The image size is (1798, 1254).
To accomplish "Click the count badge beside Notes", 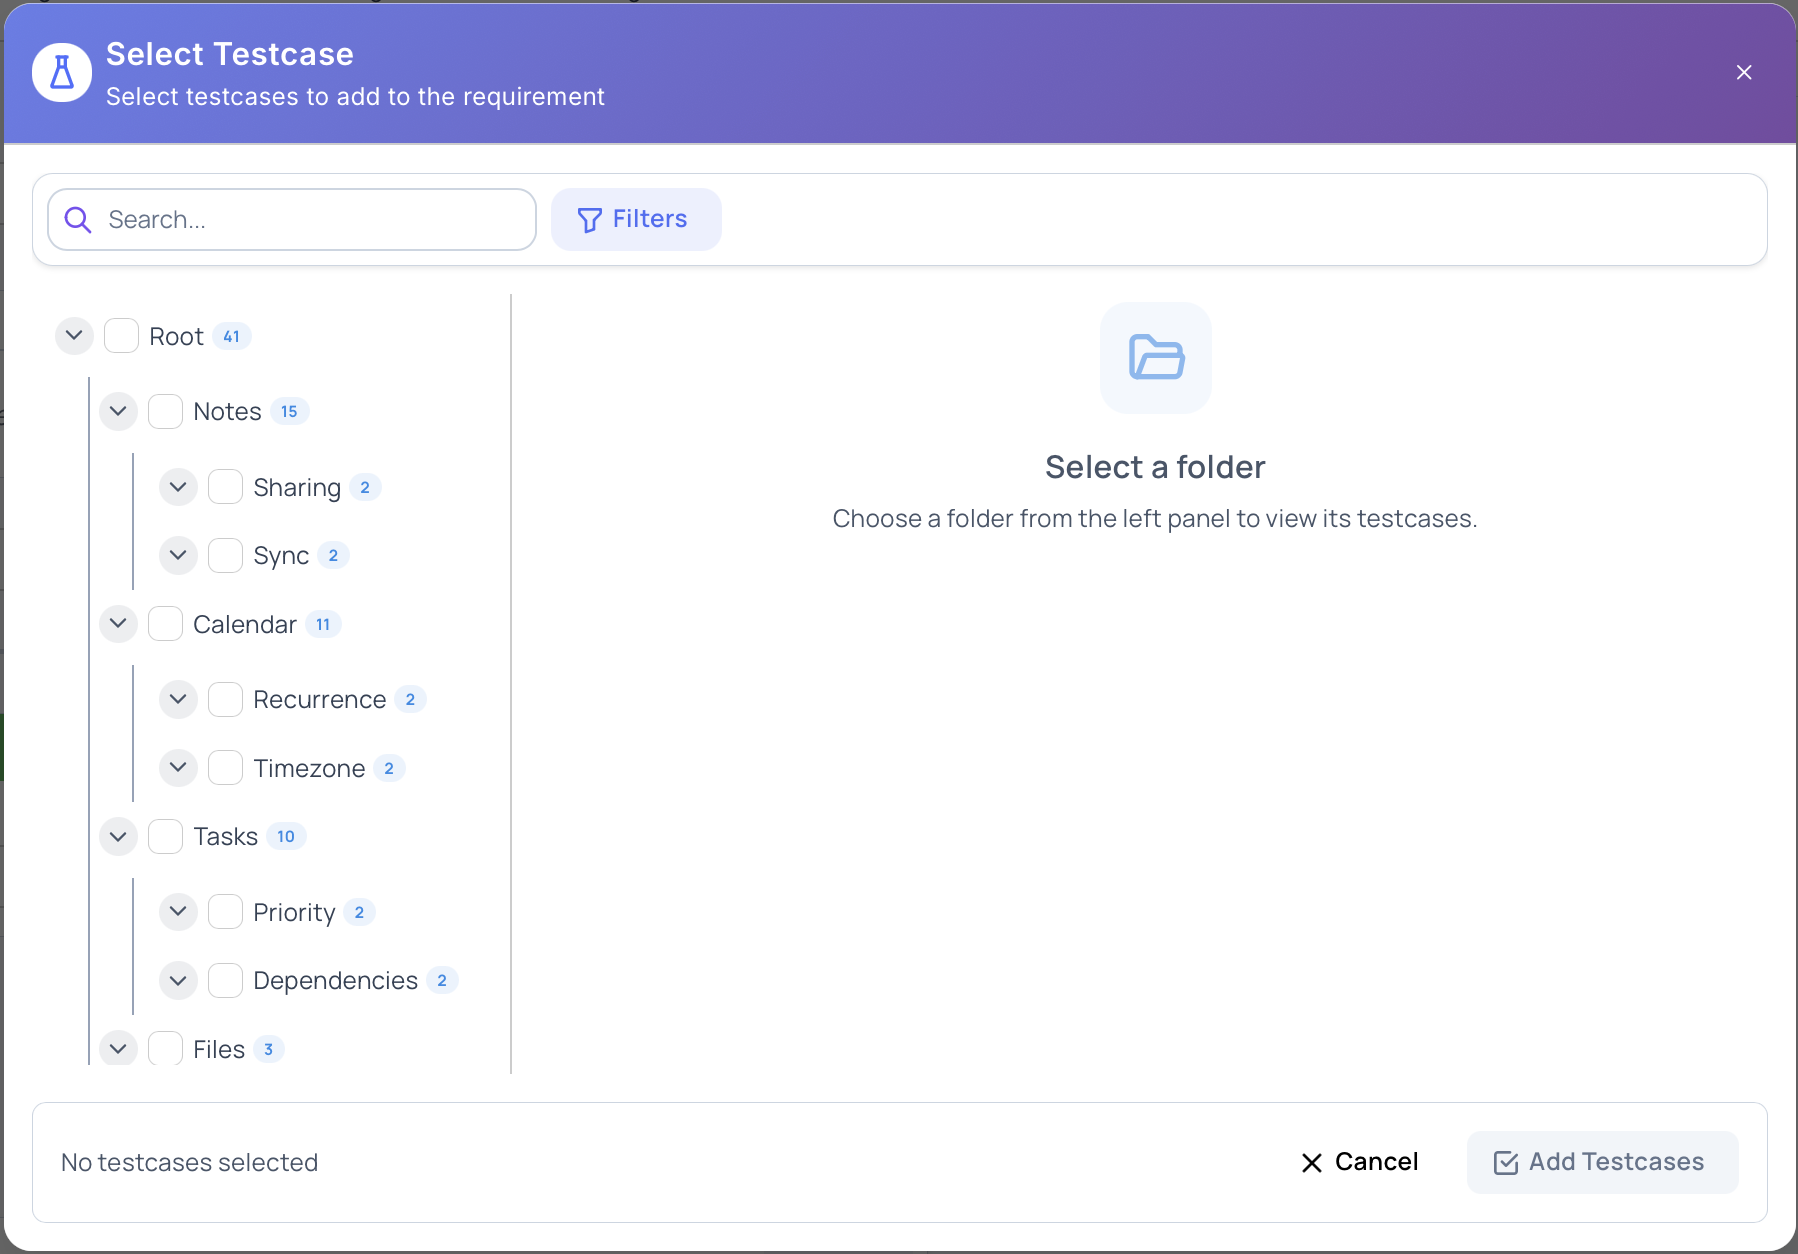I will pyautogui.click(x=289, y=411).
